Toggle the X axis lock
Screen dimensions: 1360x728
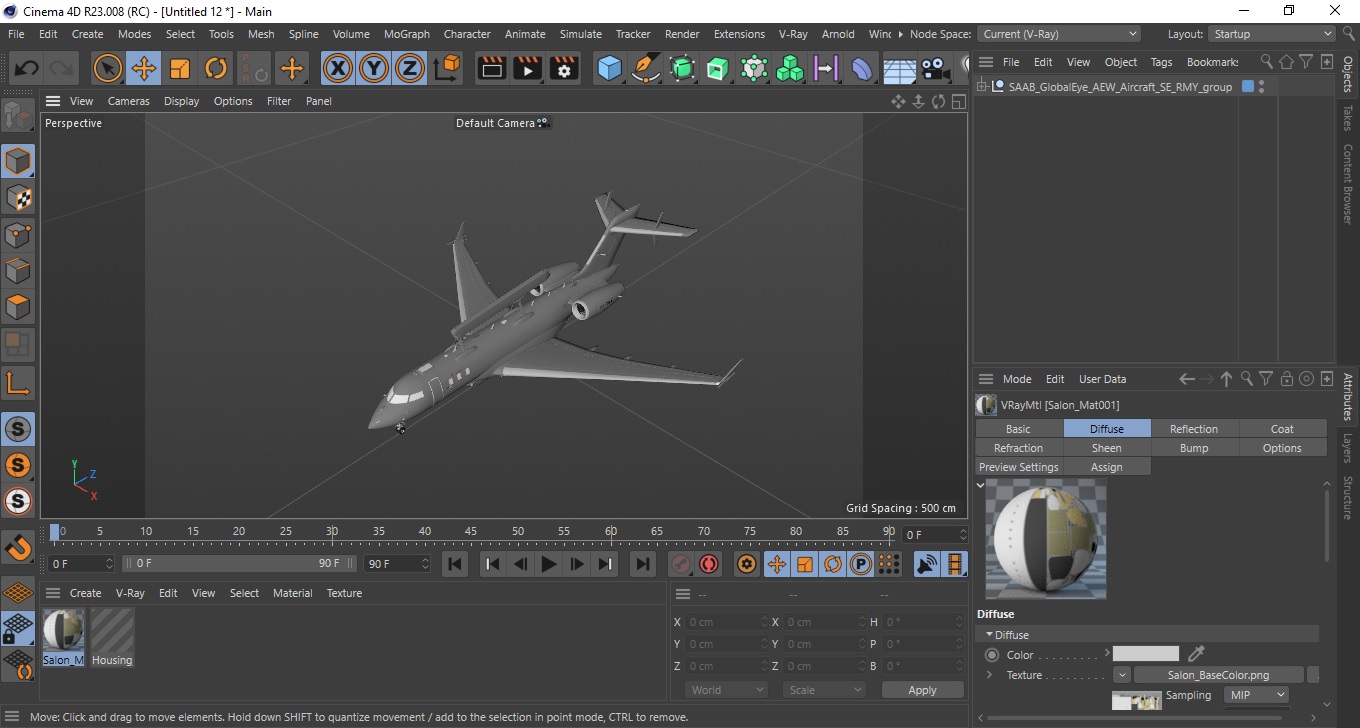pyautogui.click(x=338, y=68)
